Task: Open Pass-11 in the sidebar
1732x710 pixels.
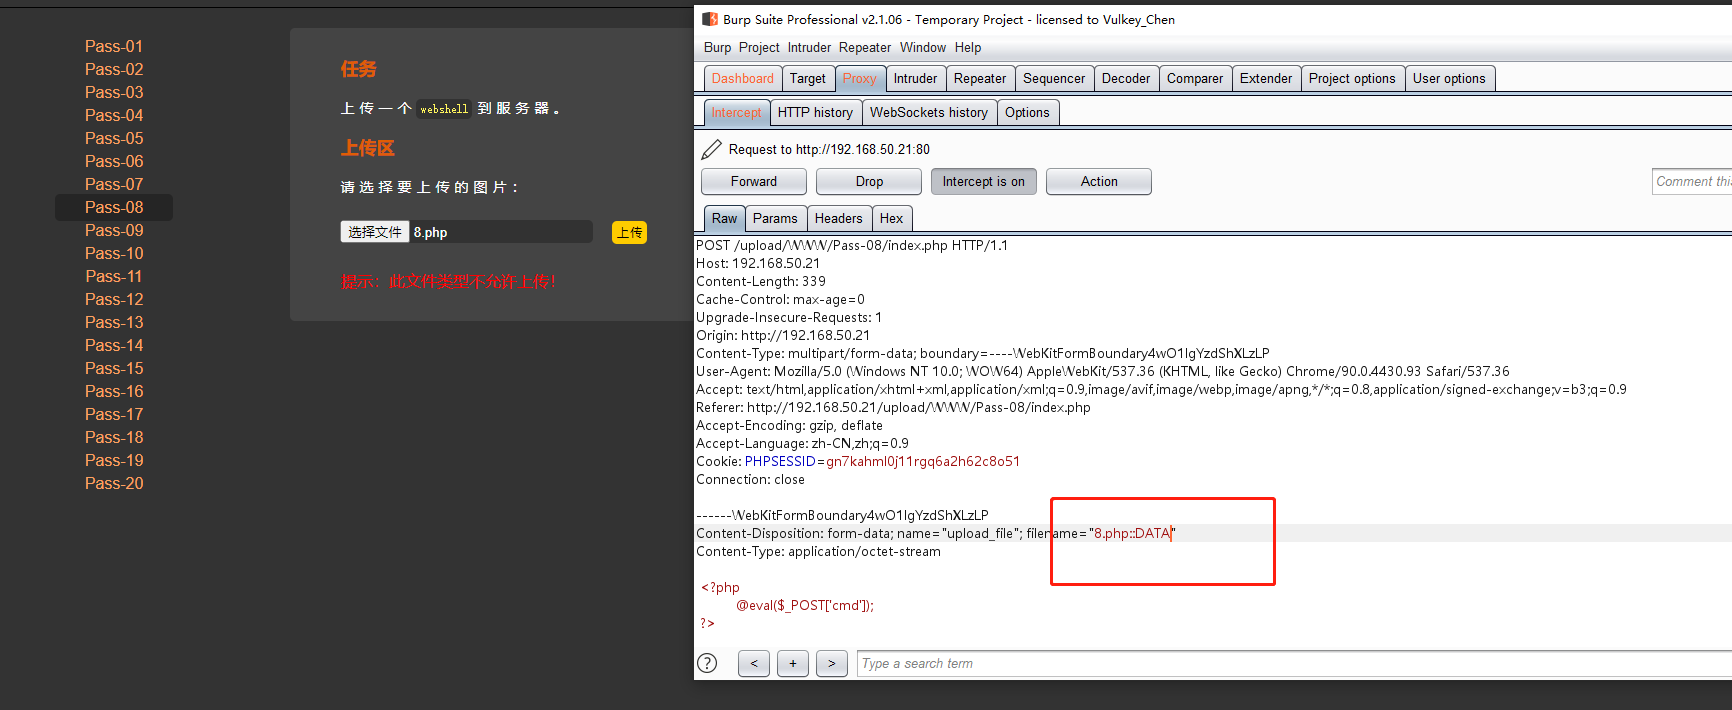Action: (x=114, y=276)
